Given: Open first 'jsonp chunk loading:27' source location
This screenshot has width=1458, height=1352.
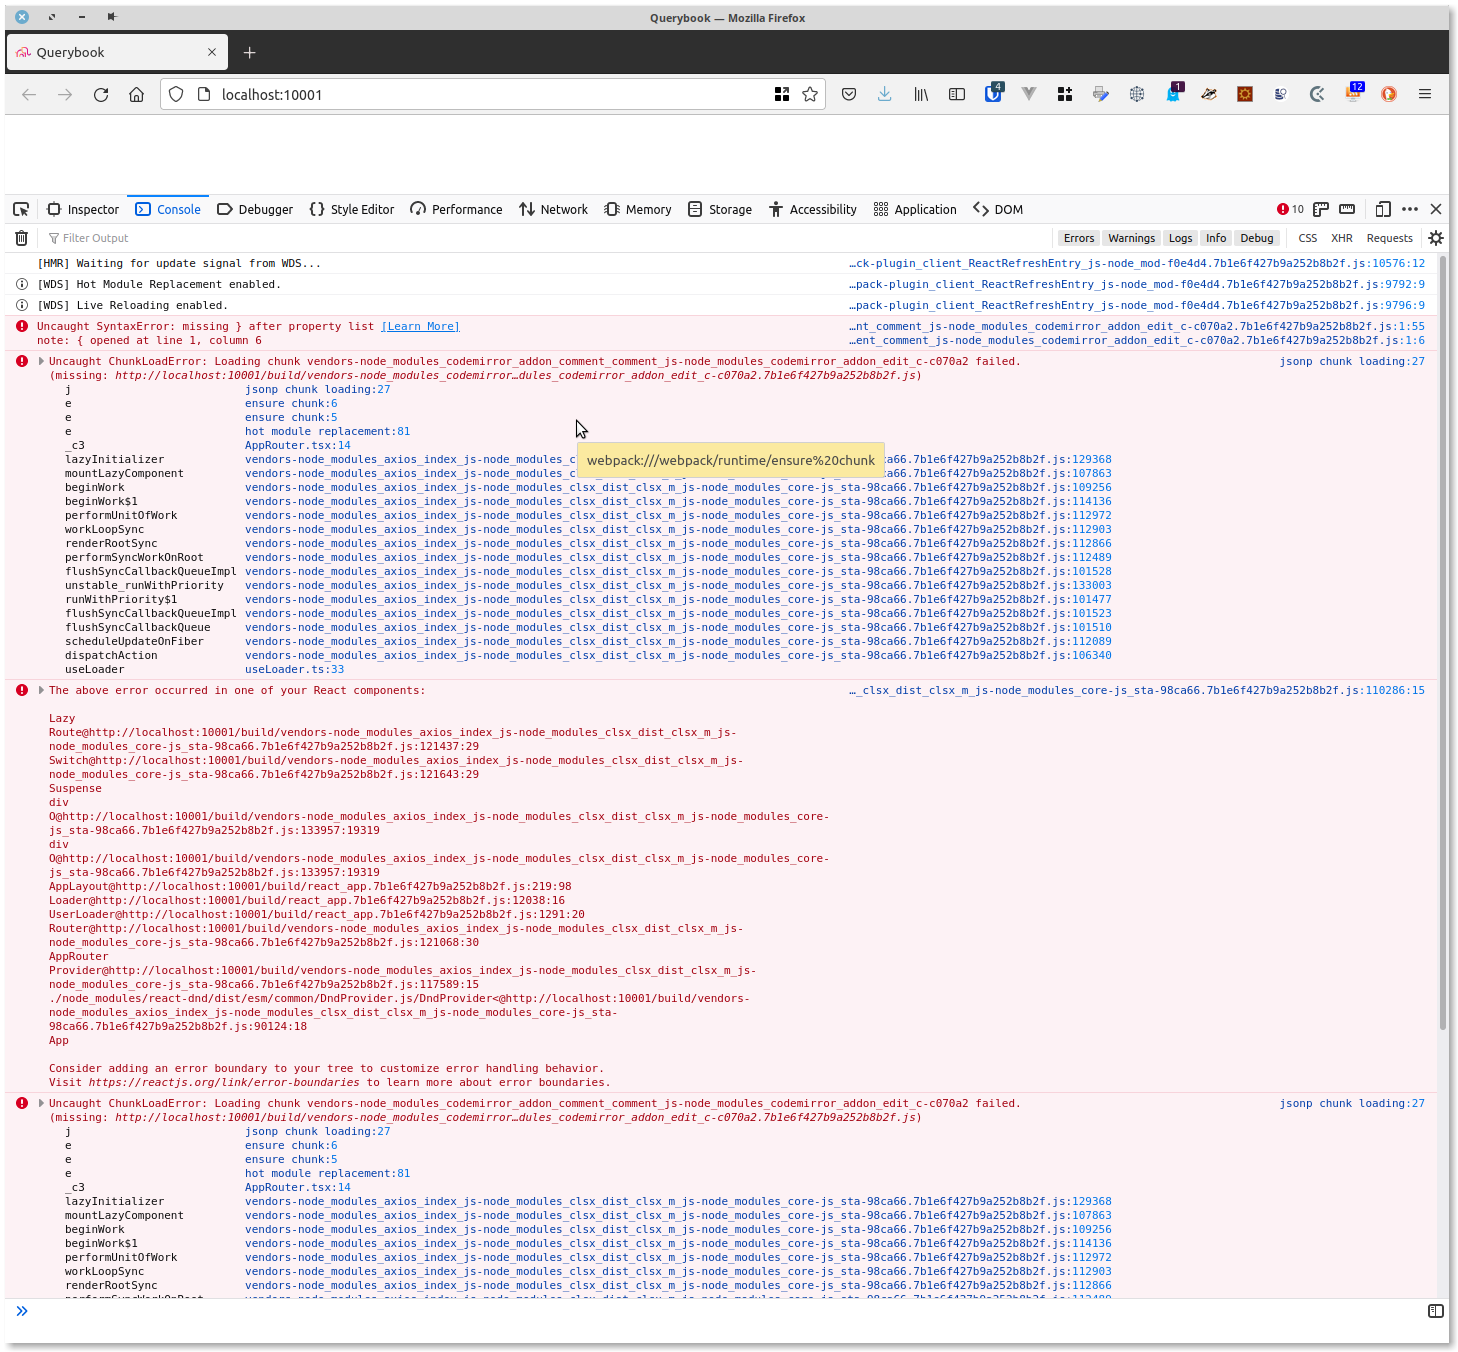Looking at the screenshot, I should 1352,361.
